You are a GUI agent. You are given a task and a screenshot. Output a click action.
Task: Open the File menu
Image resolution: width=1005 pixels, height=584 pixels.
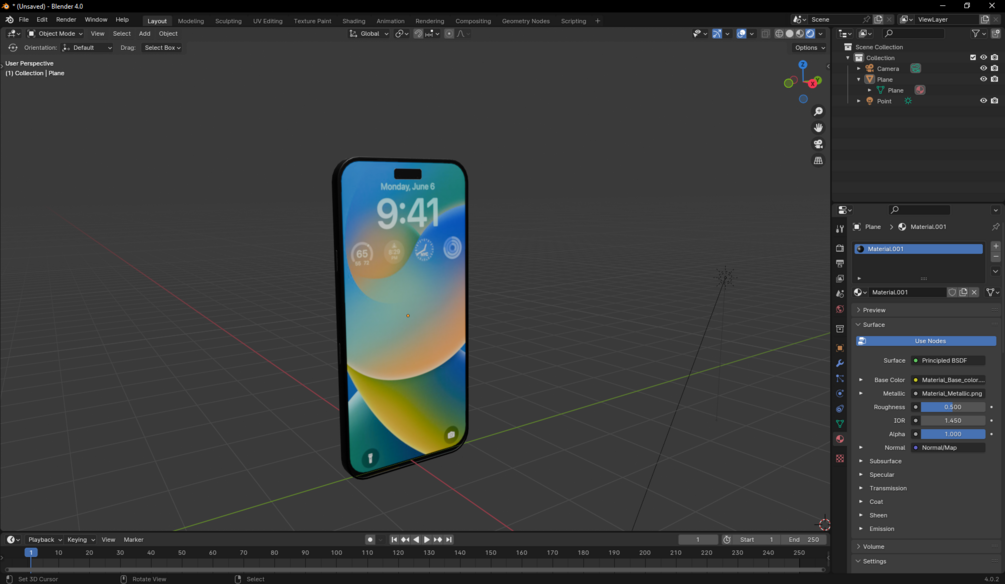tap(24, 20)
